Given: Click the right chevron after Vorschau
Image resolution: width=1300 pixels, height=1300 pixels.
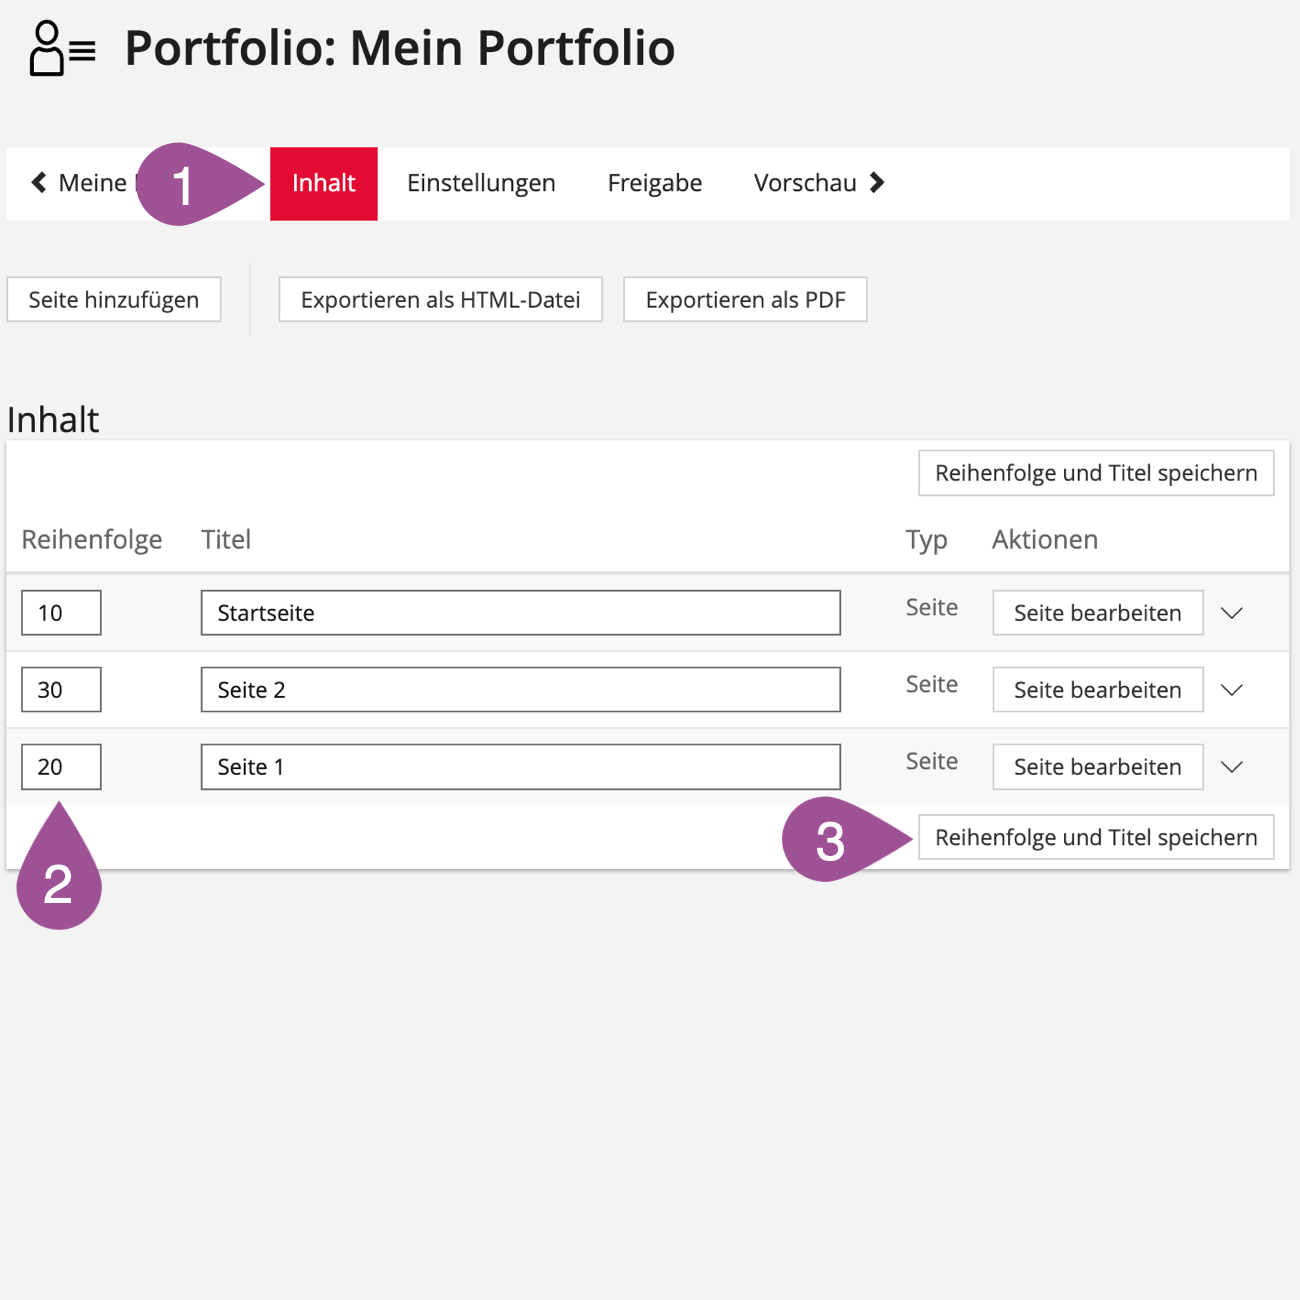Looking at the screenshot, I should [877, 182].
